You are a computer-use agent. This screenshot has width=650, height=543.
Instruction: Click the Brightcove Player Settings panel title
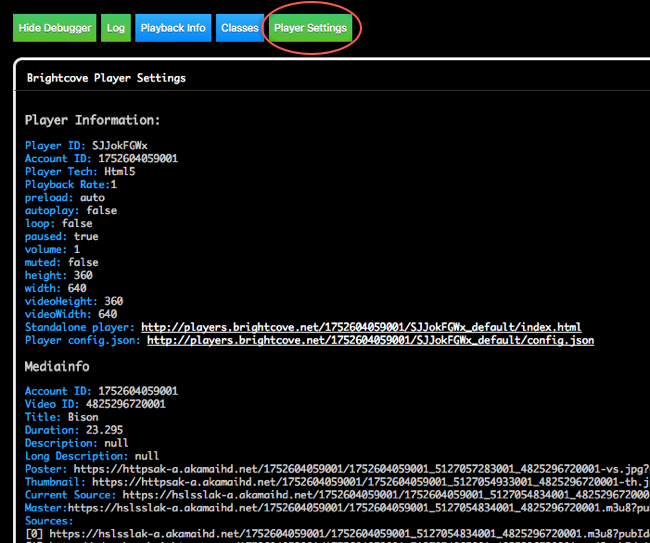click(106, 78)
